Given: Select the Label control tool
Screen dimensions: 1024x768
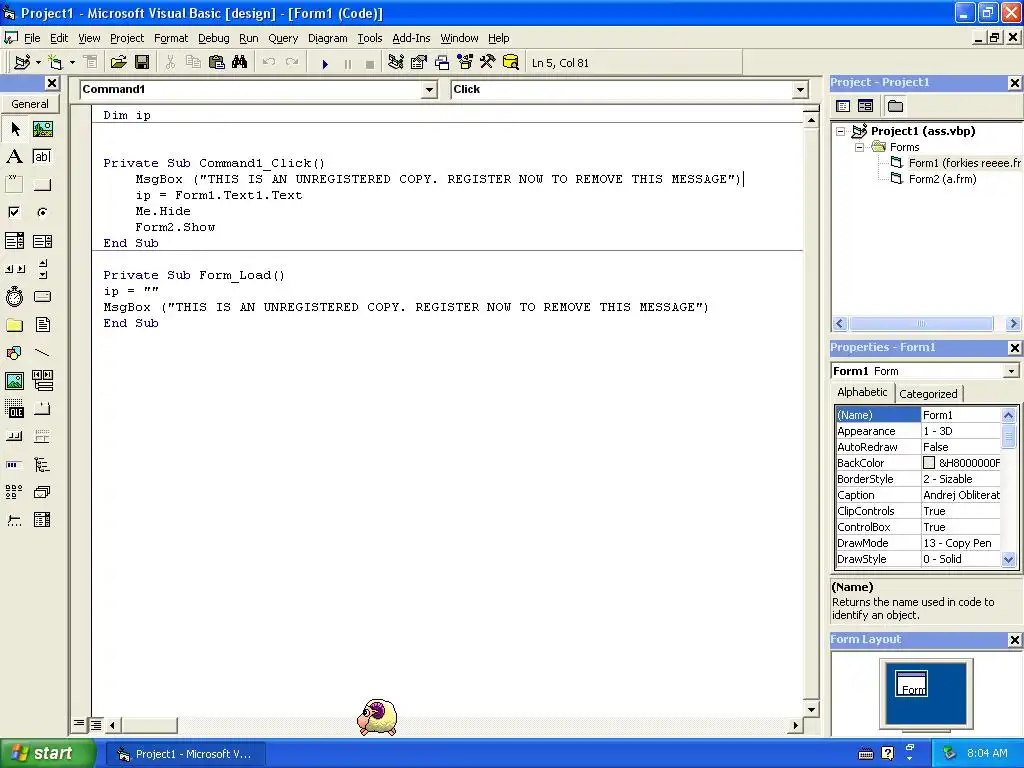Looking at the screenshot, I should tap(14, 157).
